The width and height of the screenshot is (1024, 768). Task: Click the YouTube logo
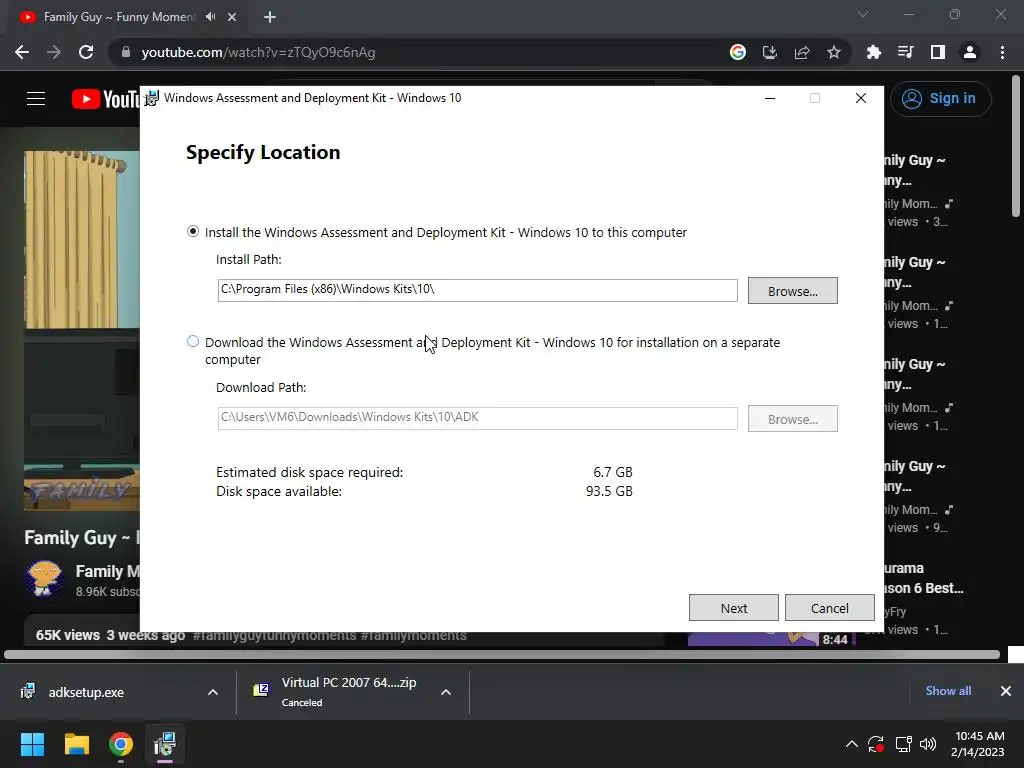[106, 99]
